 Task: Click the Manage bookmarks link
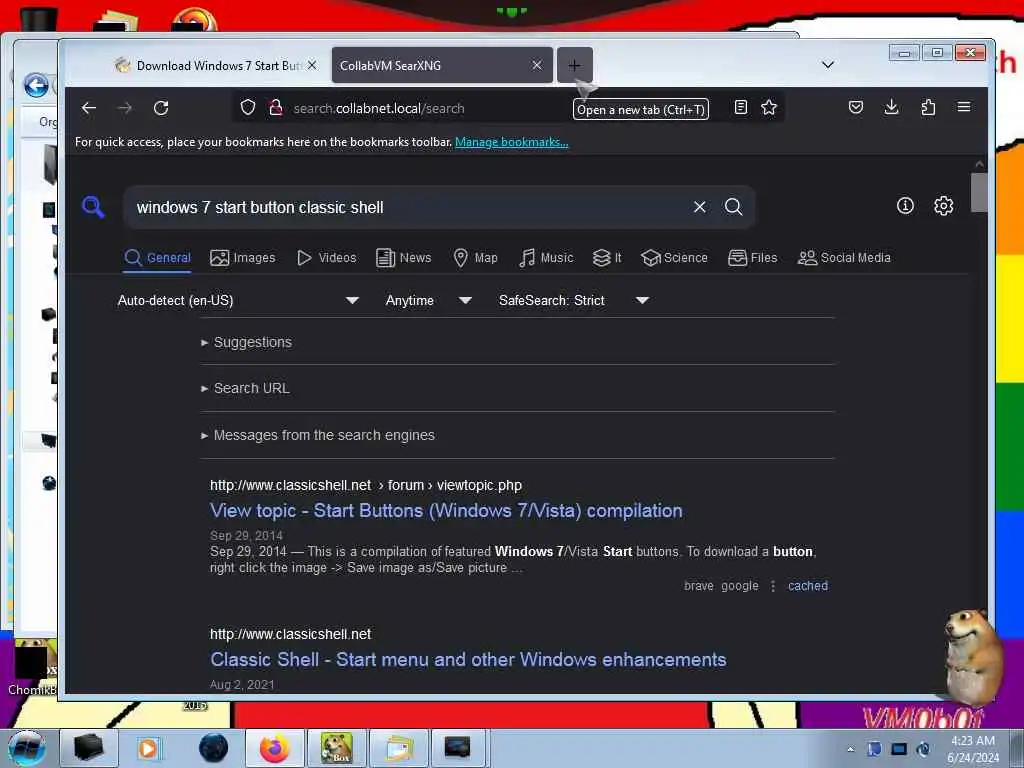(x=511, y=142)
